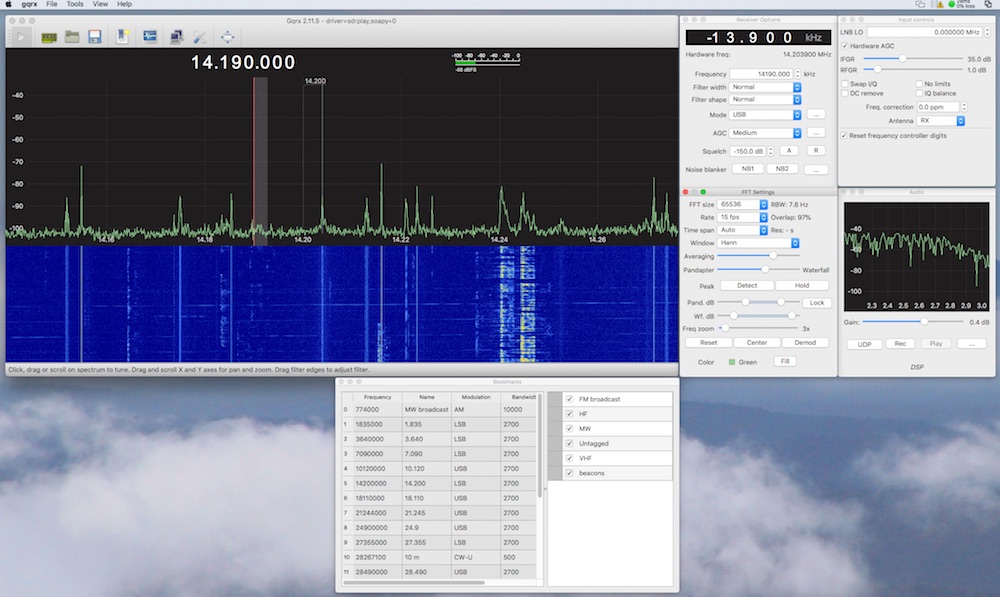This screenshot has width=1000, height=597.
Task: Click the Demod button in FFT Settings
Action: pyautogui.click(x=805, y=343)
